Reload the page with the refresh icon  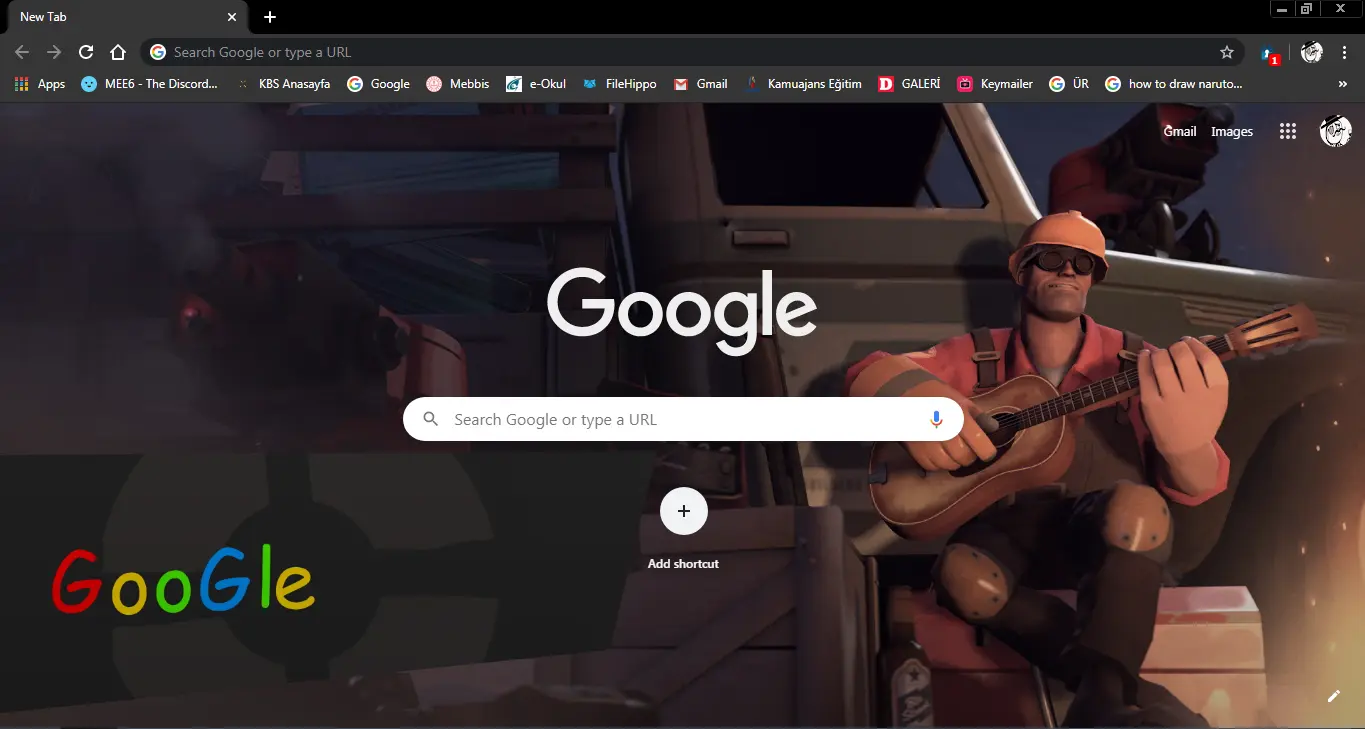click(86, 52)
